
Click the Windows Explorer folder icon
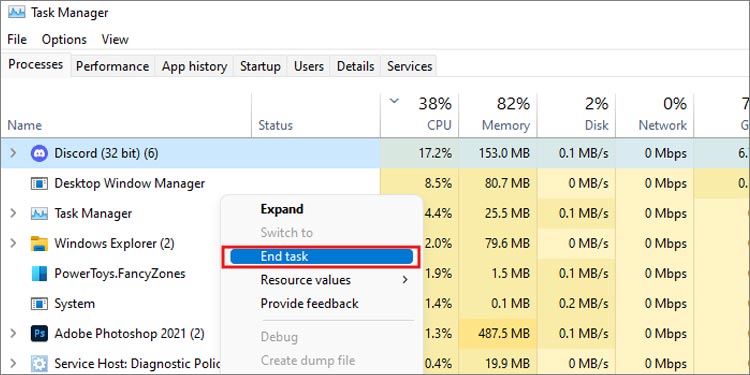(x=39, y=243)
